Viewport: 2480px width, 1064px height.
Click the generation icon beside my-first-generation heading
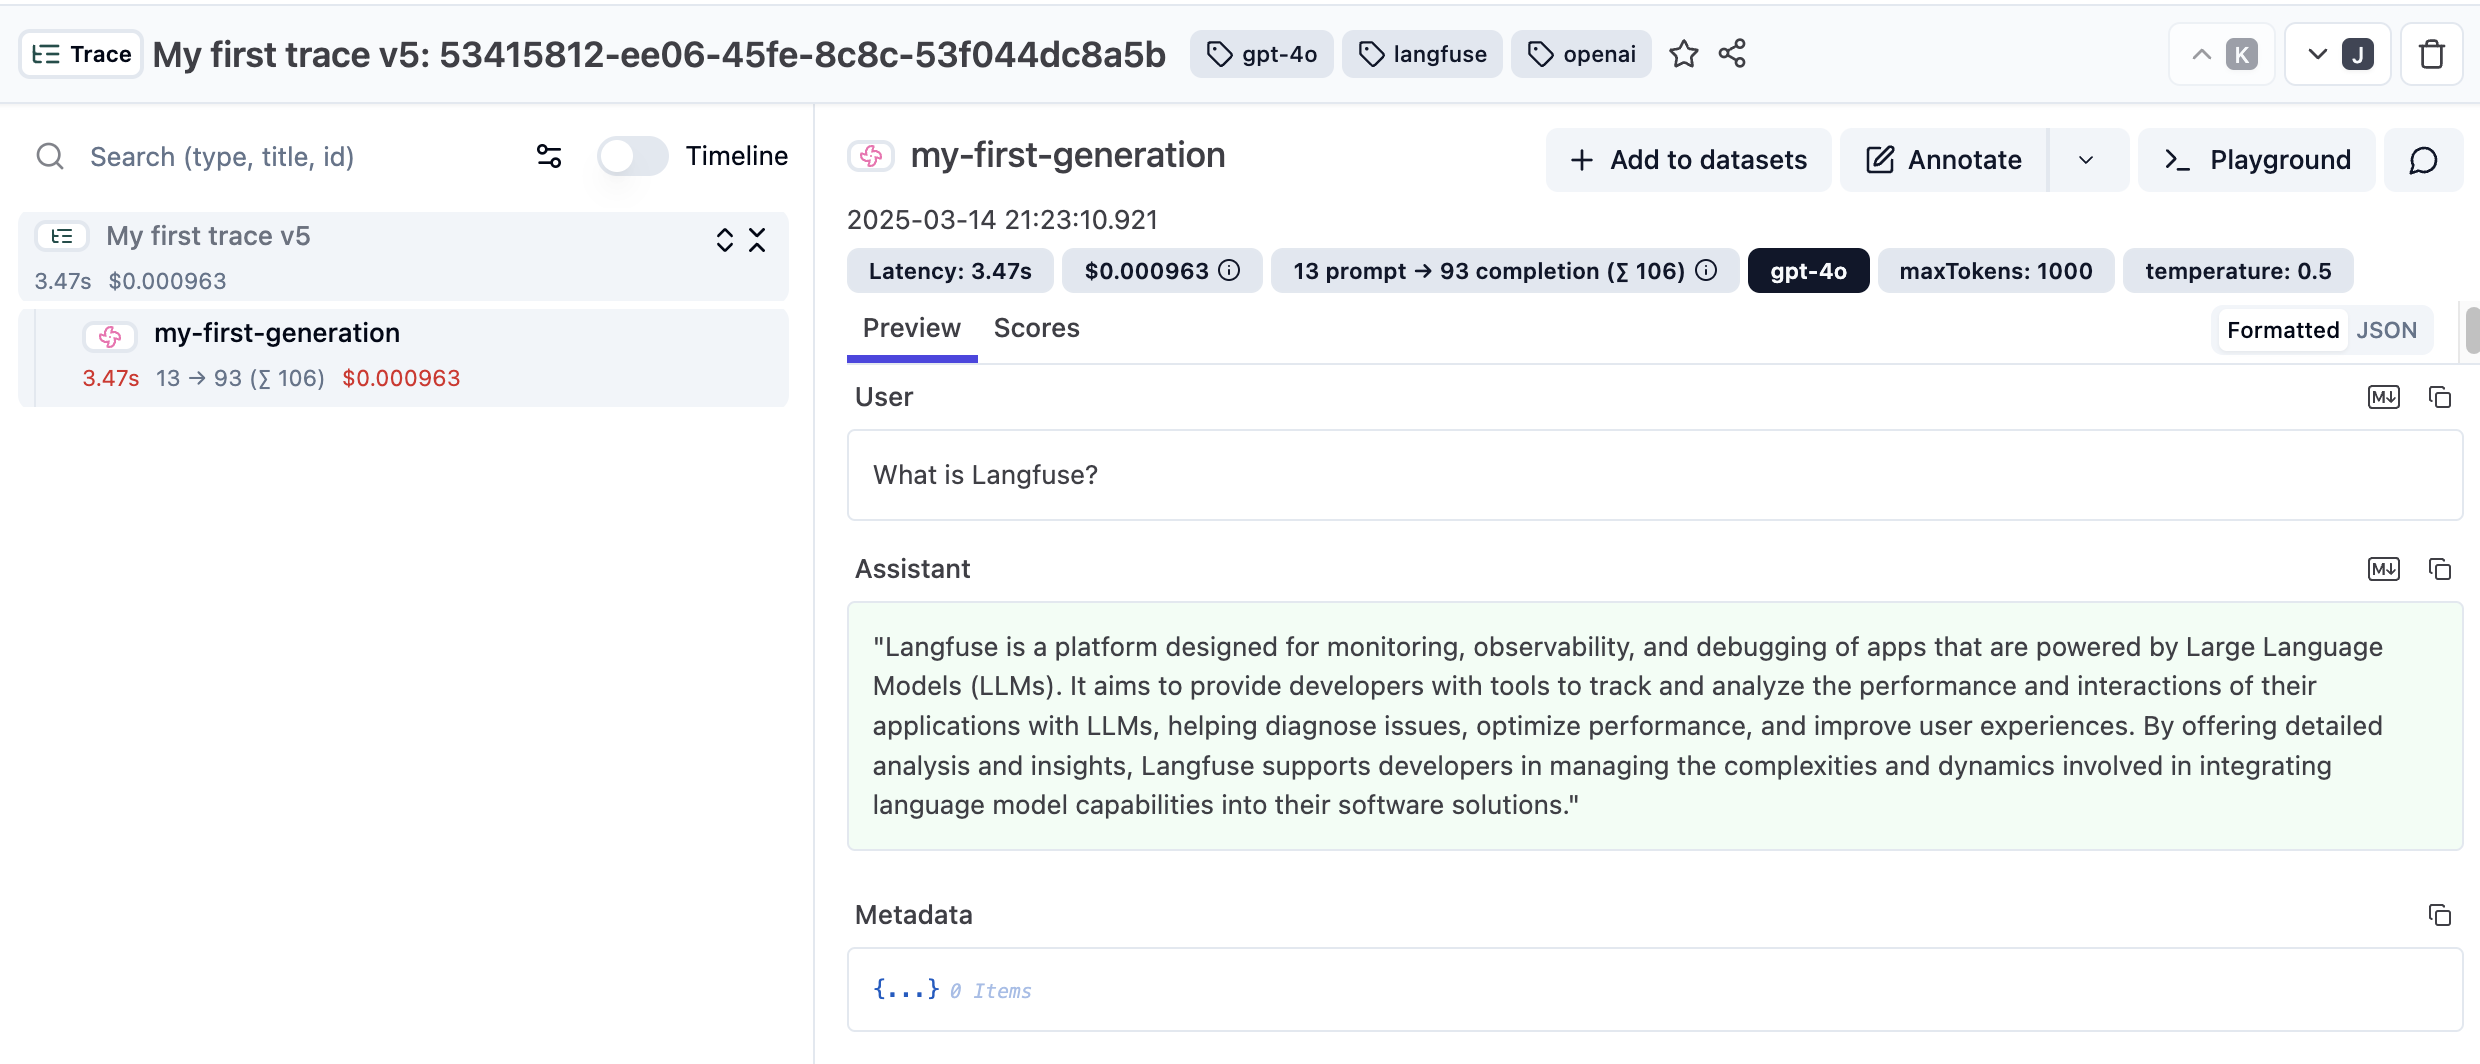pyautogui.click(x=871, y=156)
